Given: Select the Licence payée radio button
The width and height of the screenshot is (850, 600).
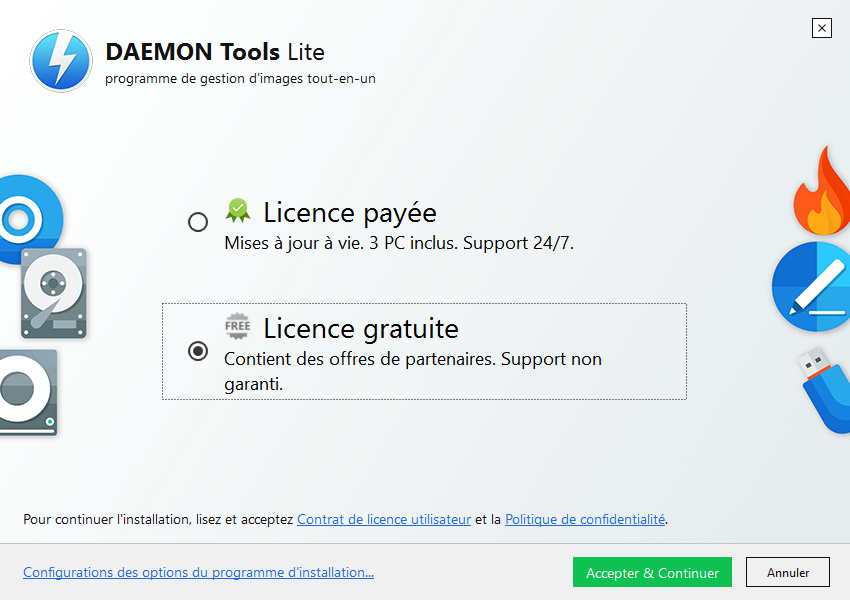Looking at the screenshot, I should [198, 222].
